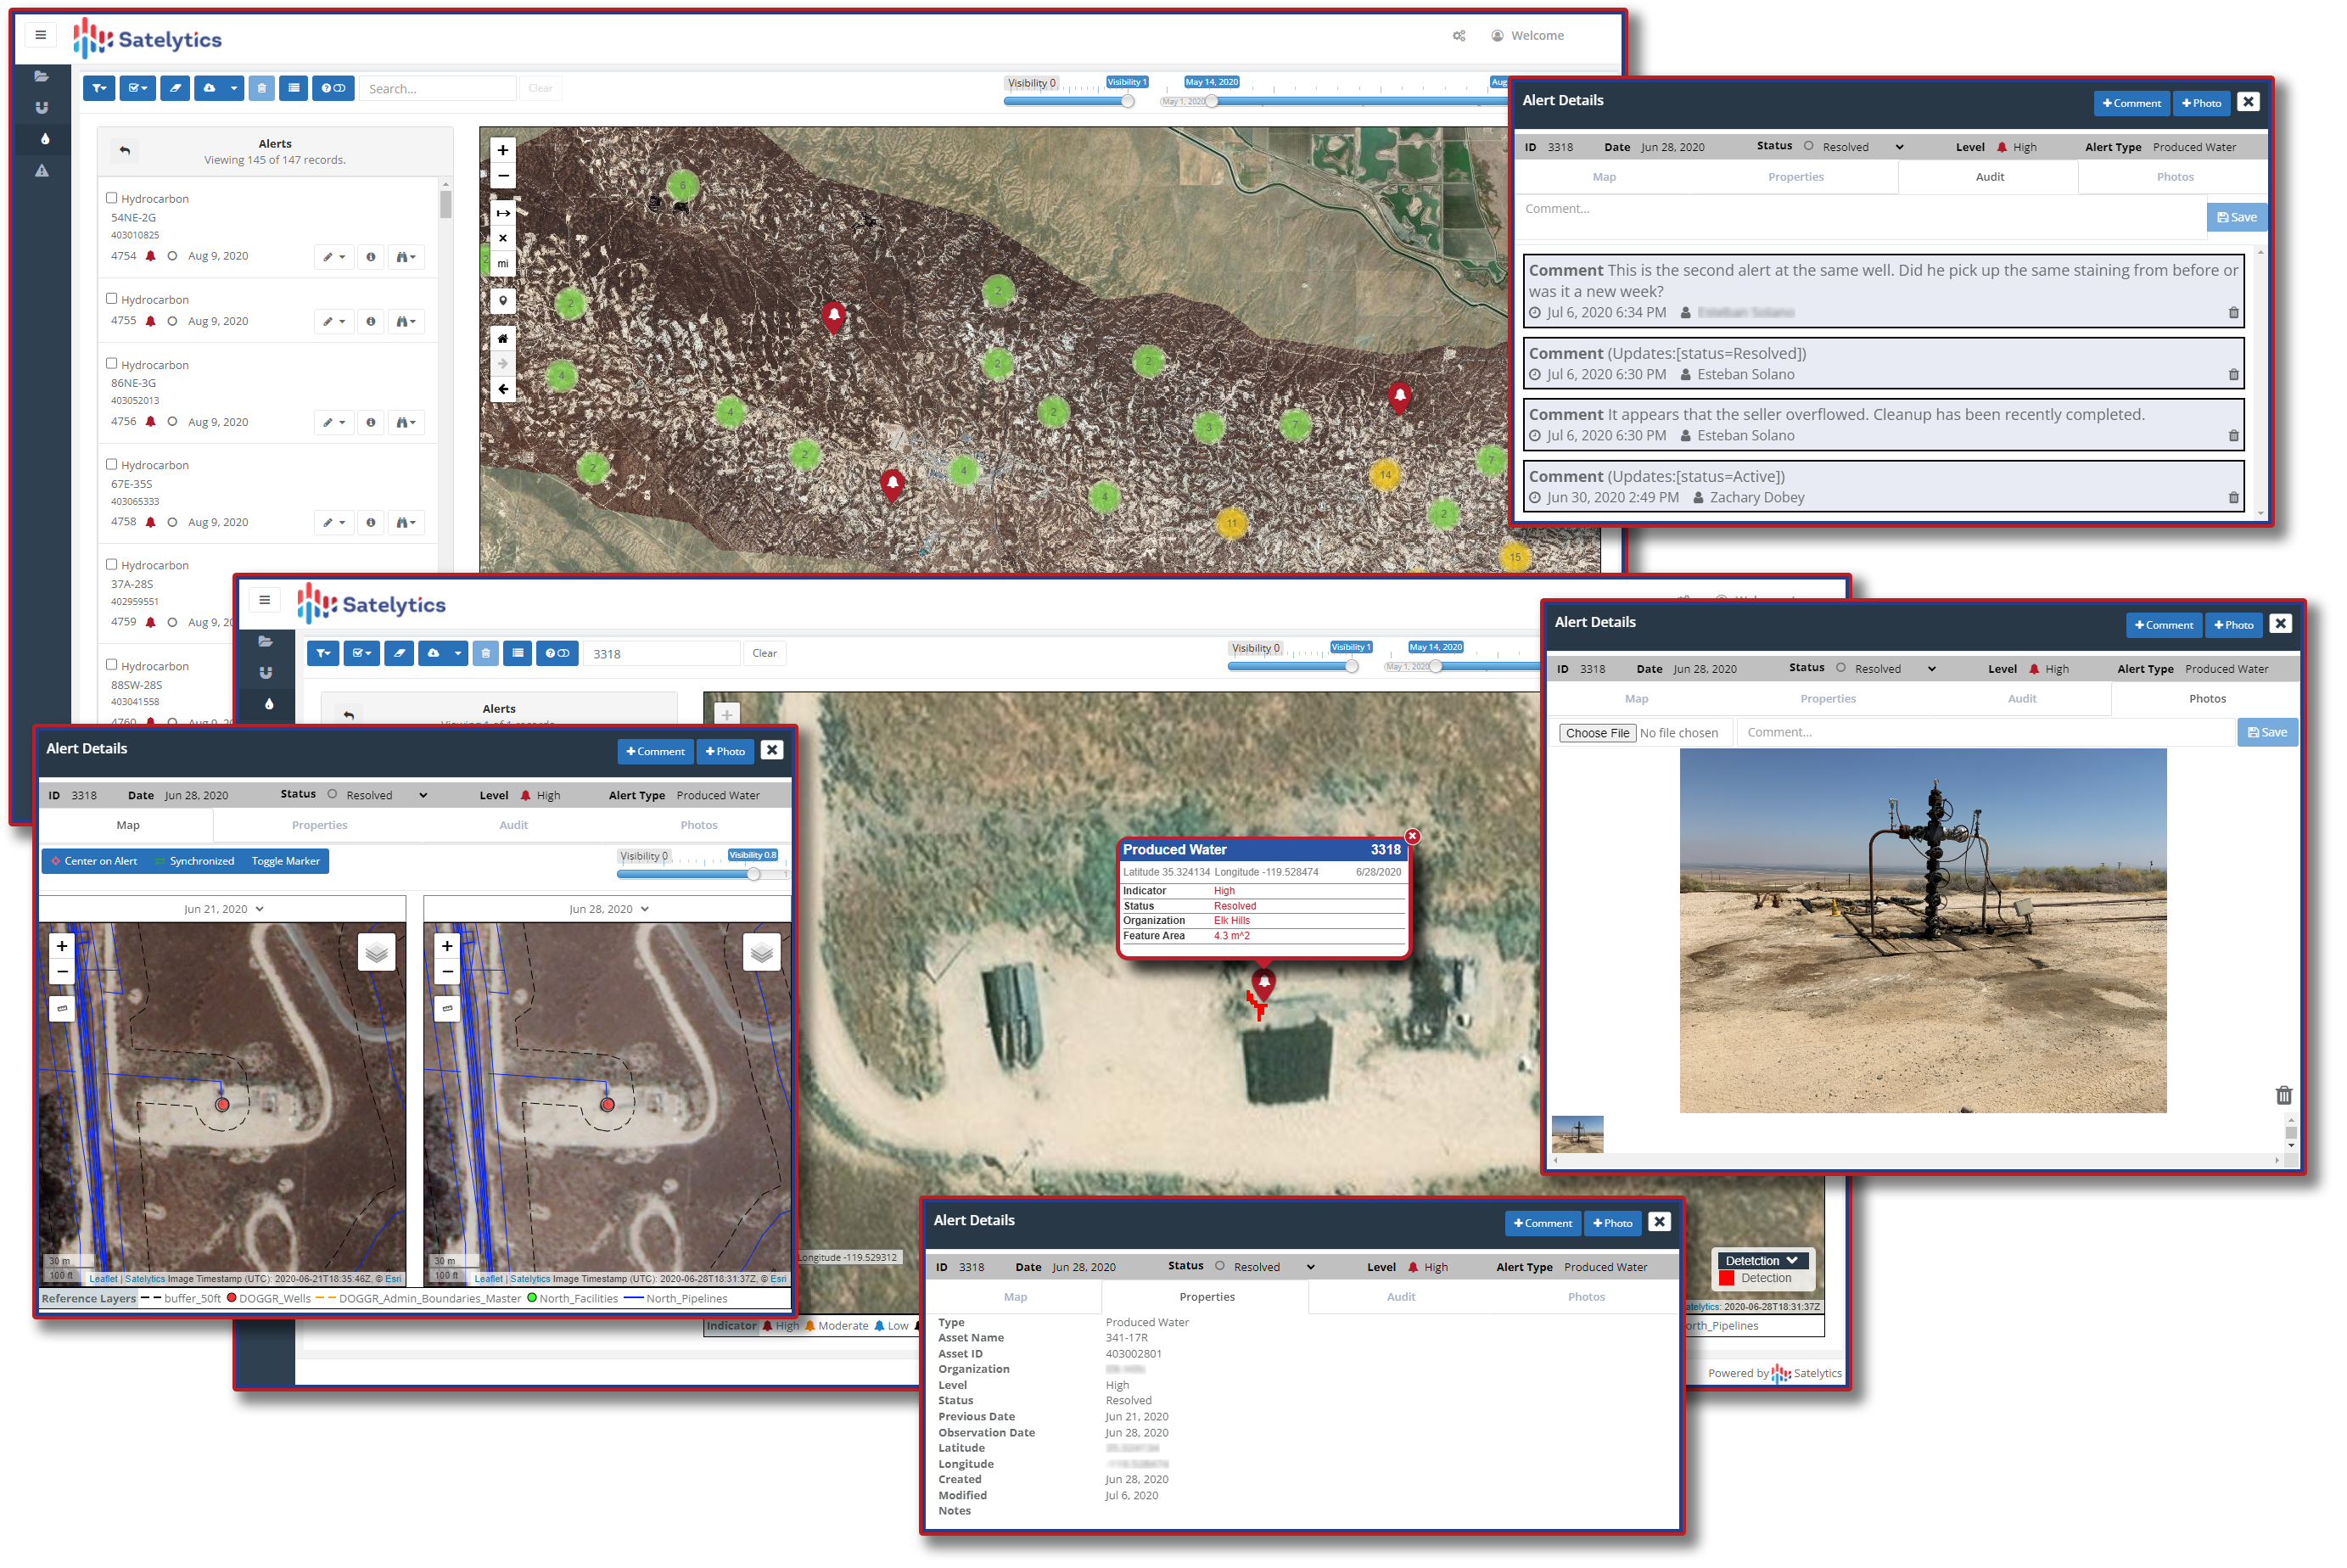The width and height of the screenshot is (2347, 1568).
Task: Check the Hydrocarbon 86NE-3G alert checkbox
Action: [112, 364]
